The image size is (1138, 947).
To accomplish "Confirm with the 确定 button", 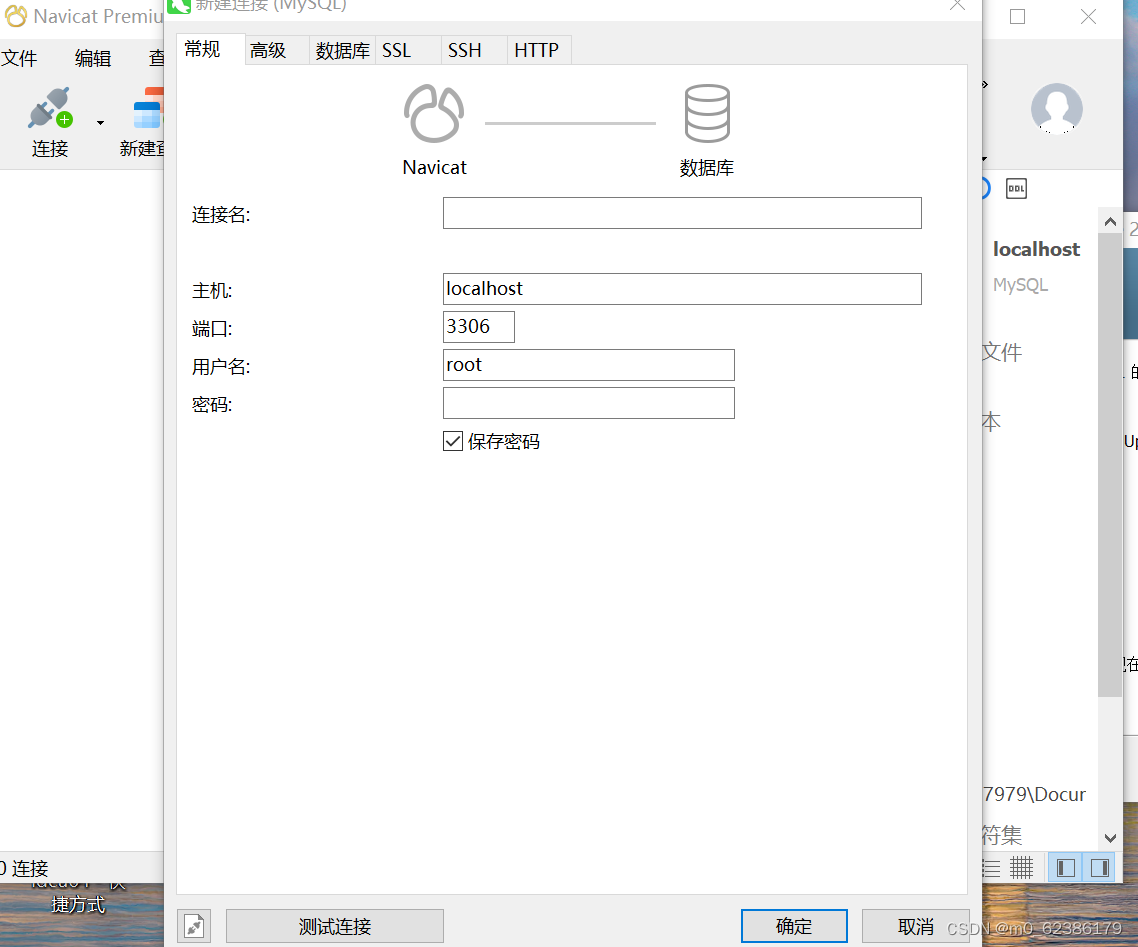I will coord(794,926).
